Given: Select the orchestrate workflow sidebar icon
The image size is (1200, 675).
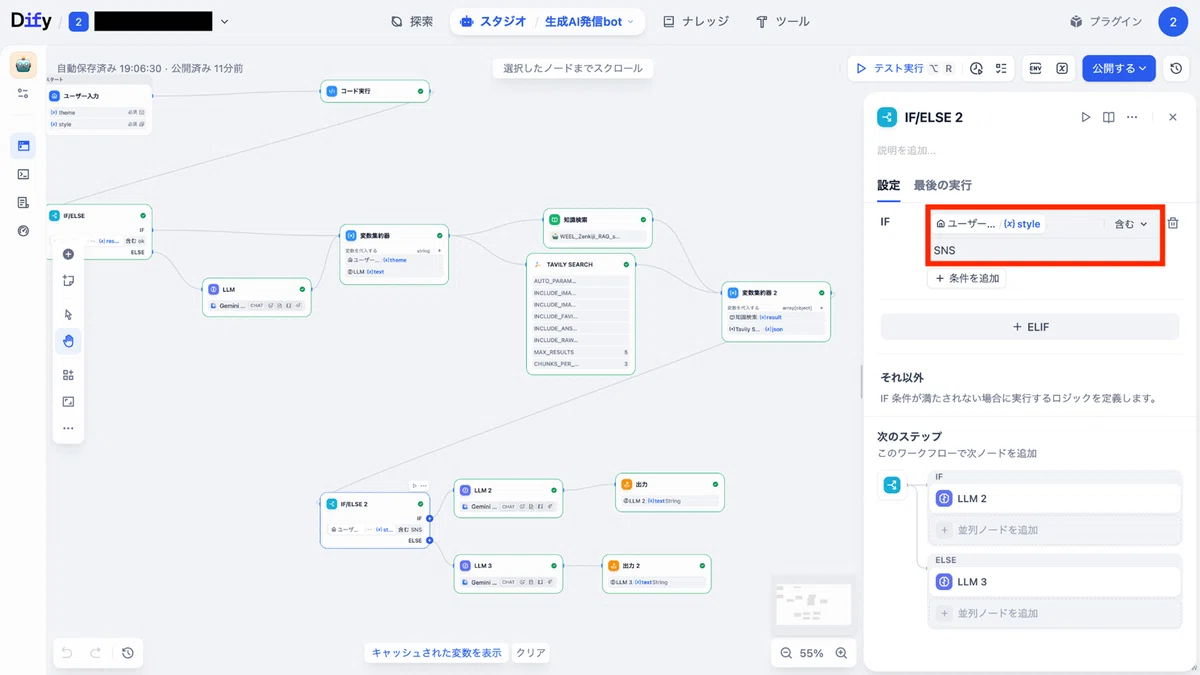Looking at the screenshot, I should point(23,146).
